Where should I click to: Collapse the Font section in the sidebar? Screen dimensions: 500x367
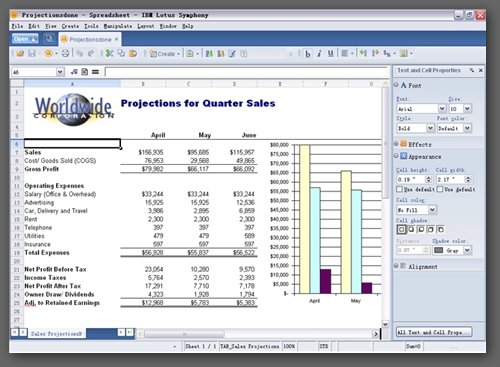pos(396,85)
